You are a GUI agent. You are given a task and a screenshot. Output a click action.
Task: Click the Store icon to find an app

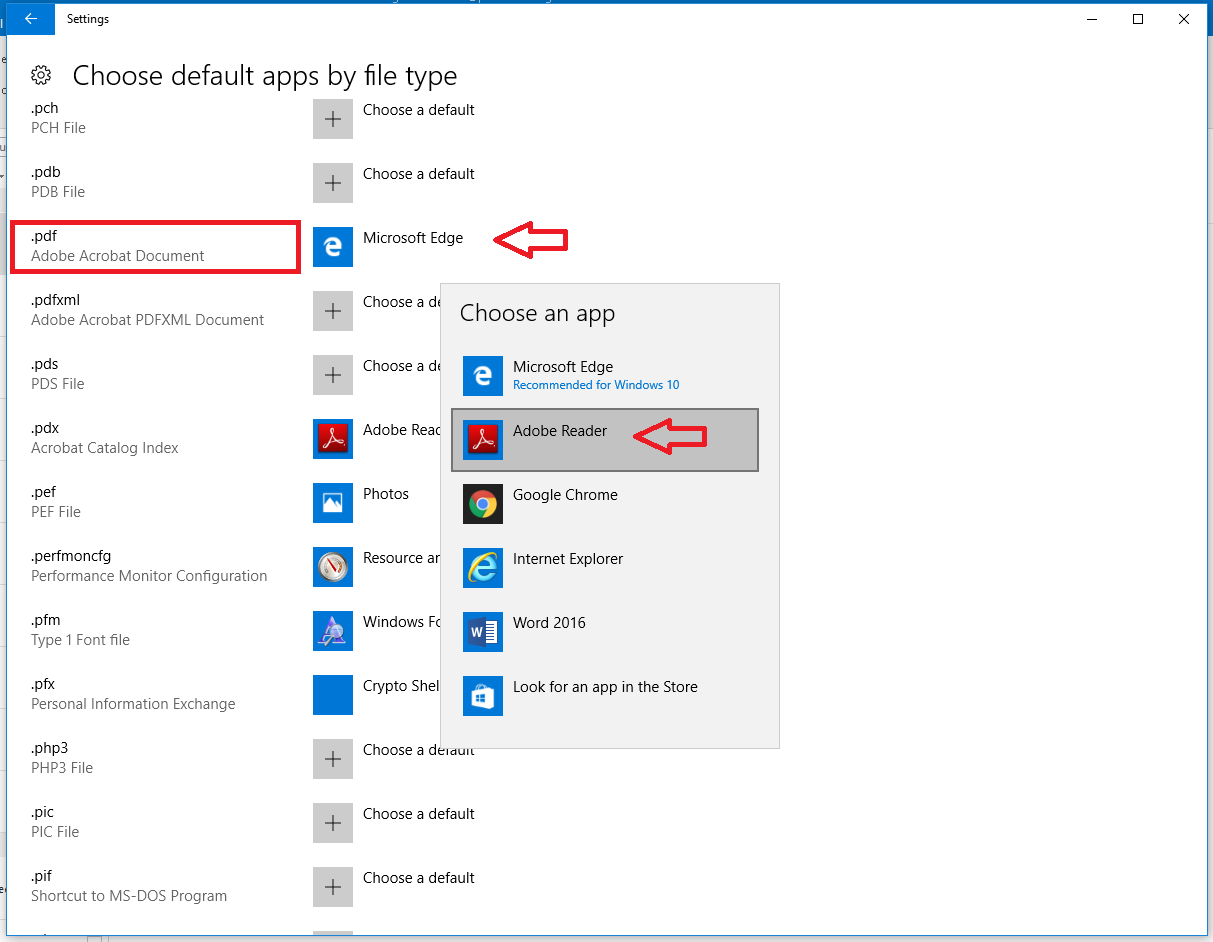pyautogui.click(x=483, y=696)
